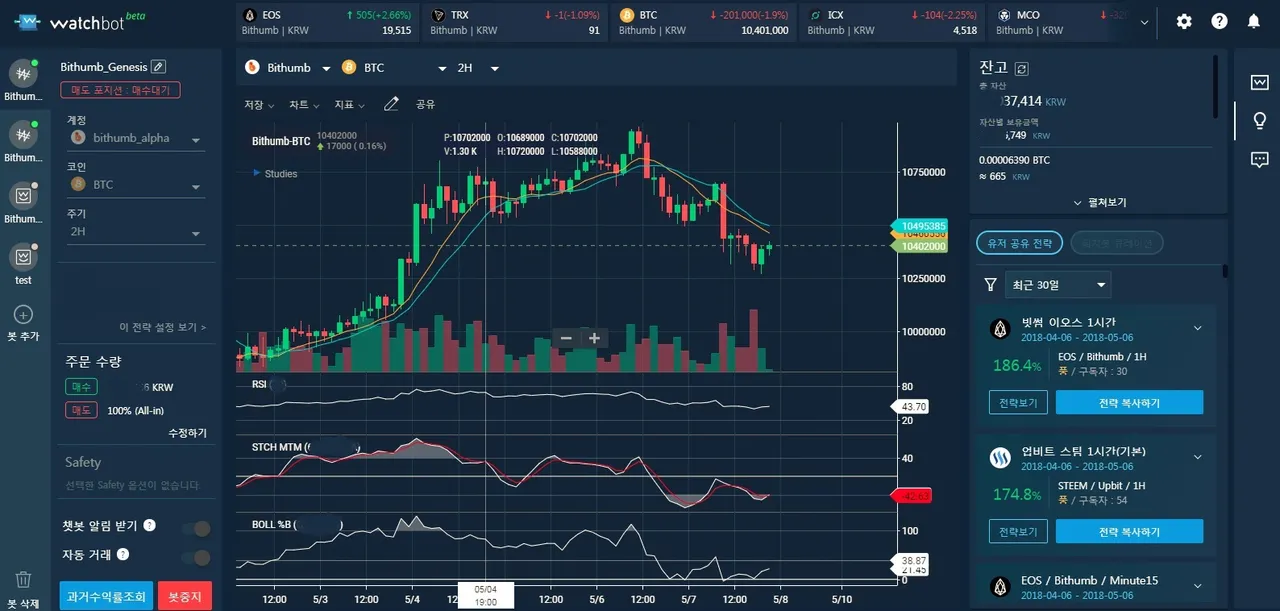Click 과거수익률조회 button
The height and width of the screenshot is (611, 1280).
(106, 597)
